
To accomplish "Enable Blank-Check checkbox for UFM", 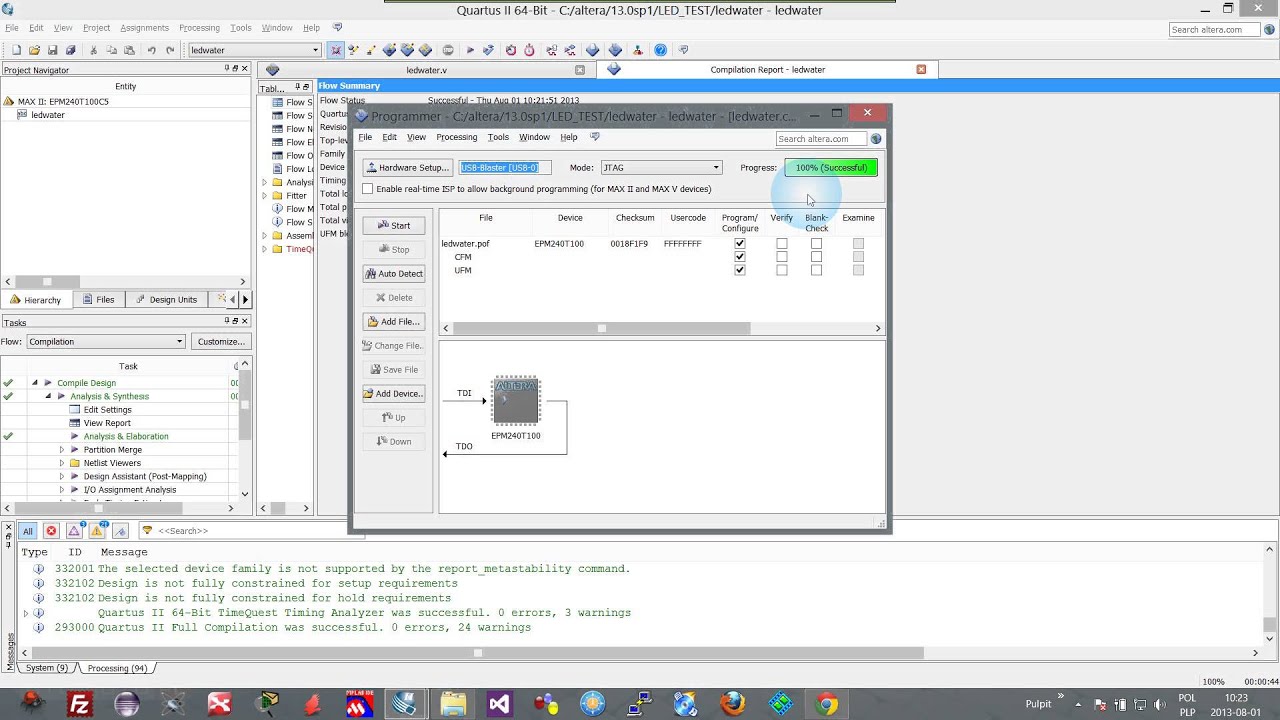I will click(x=816, y=270).
